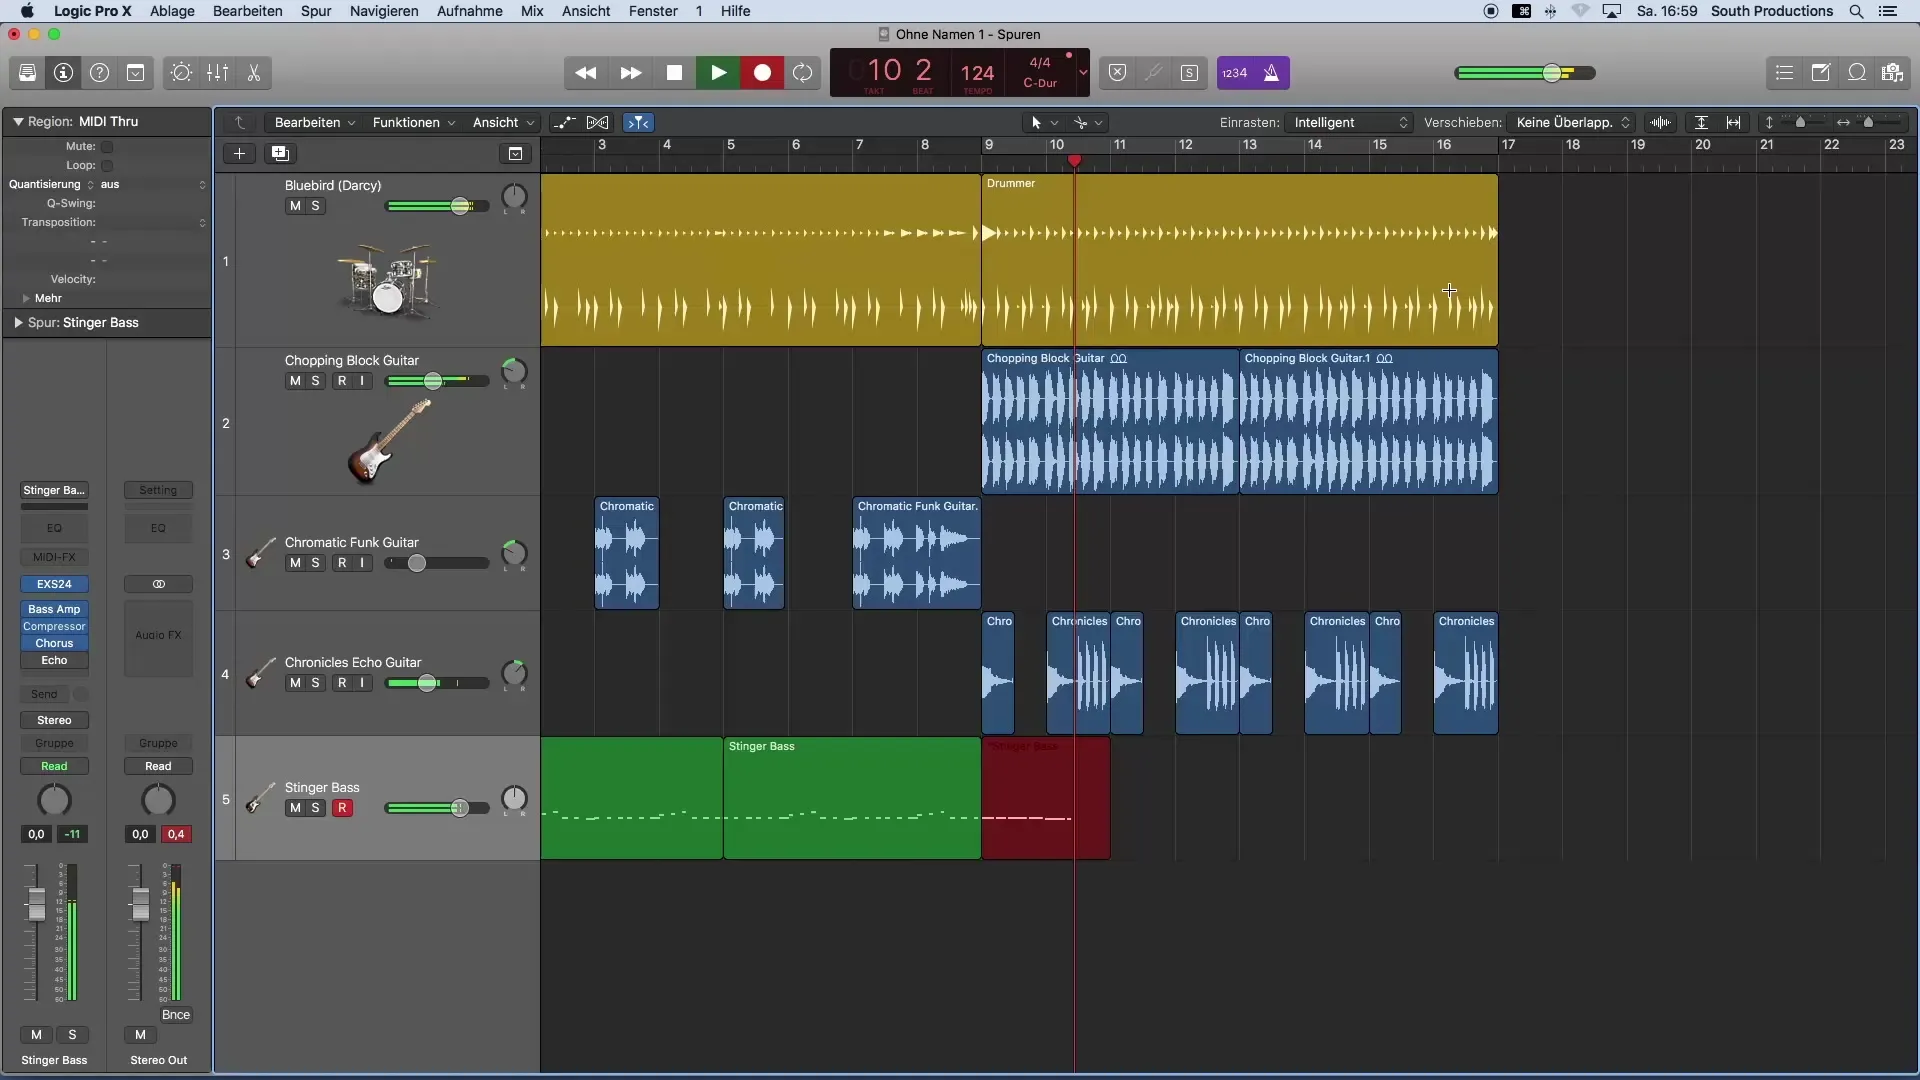Open the Ablage menu
Viewport: 1920px width, 1080px height.
click(x=172, y=11)
